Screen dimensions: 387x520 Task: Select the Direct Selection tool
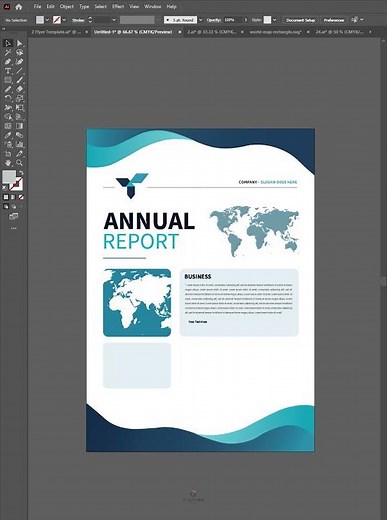[x=19, y=43]
